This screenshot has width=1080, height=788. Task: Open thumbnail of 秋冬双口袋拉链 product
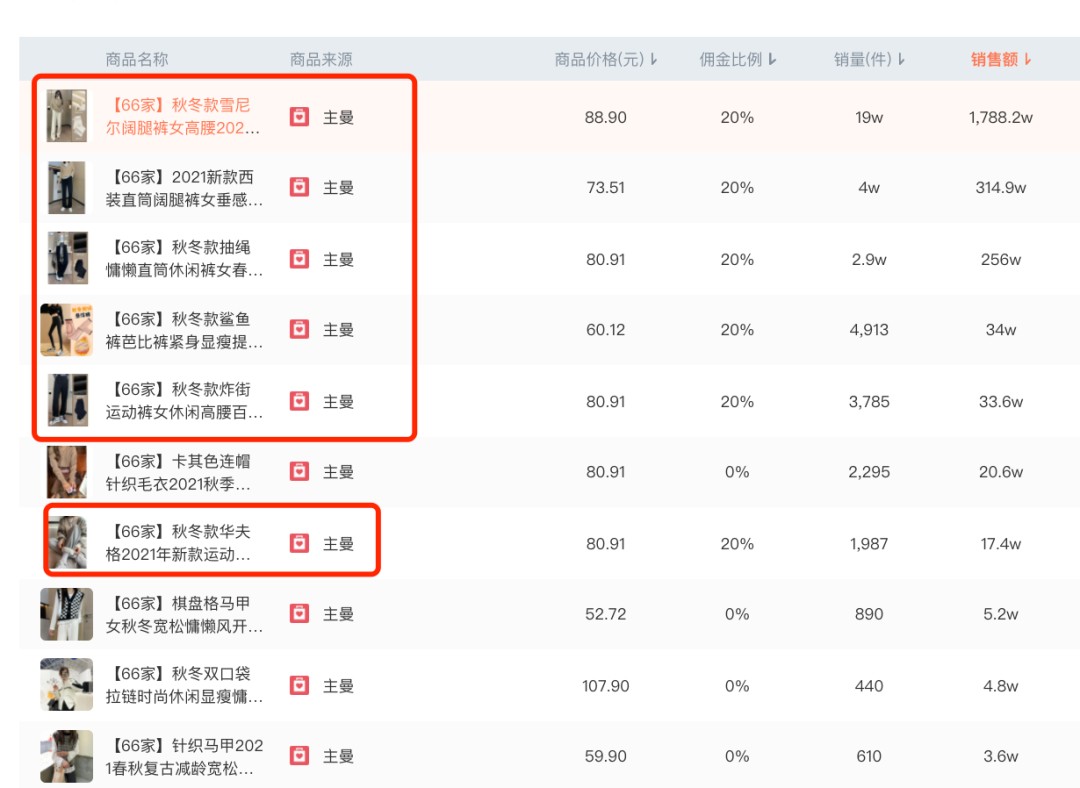pos(67,685)
